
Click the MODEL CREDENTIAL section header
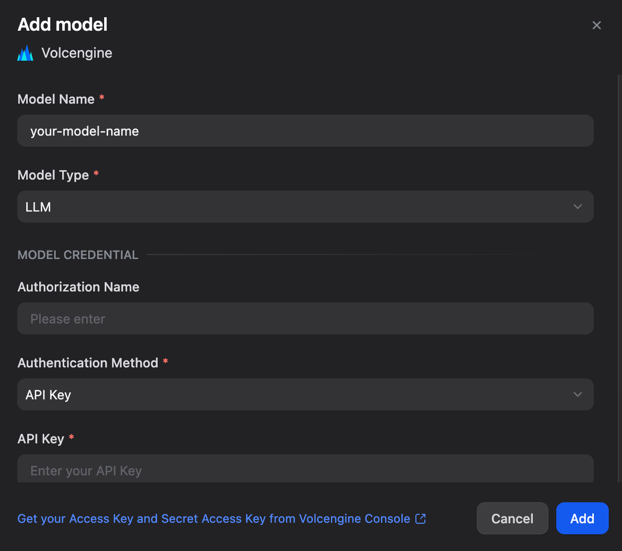point(78,255)
